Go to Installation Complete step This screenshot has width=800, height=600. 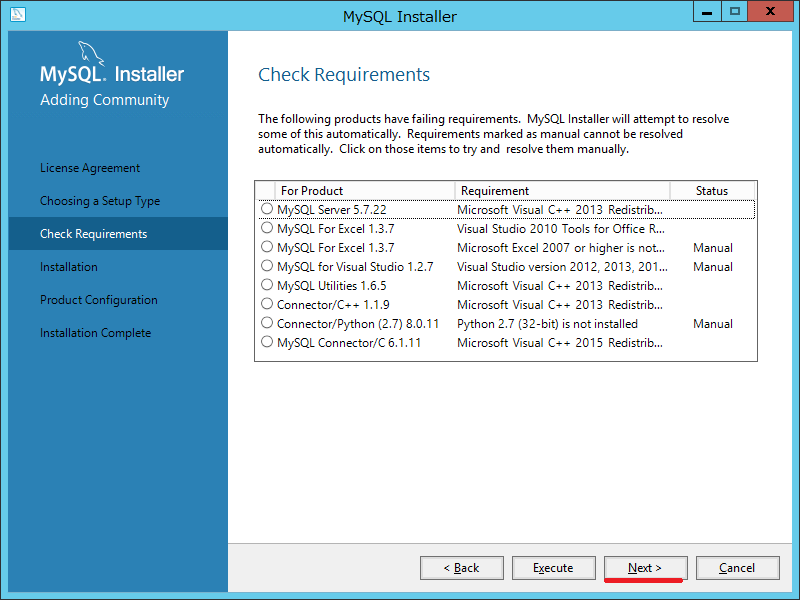(x=95, y=333)
